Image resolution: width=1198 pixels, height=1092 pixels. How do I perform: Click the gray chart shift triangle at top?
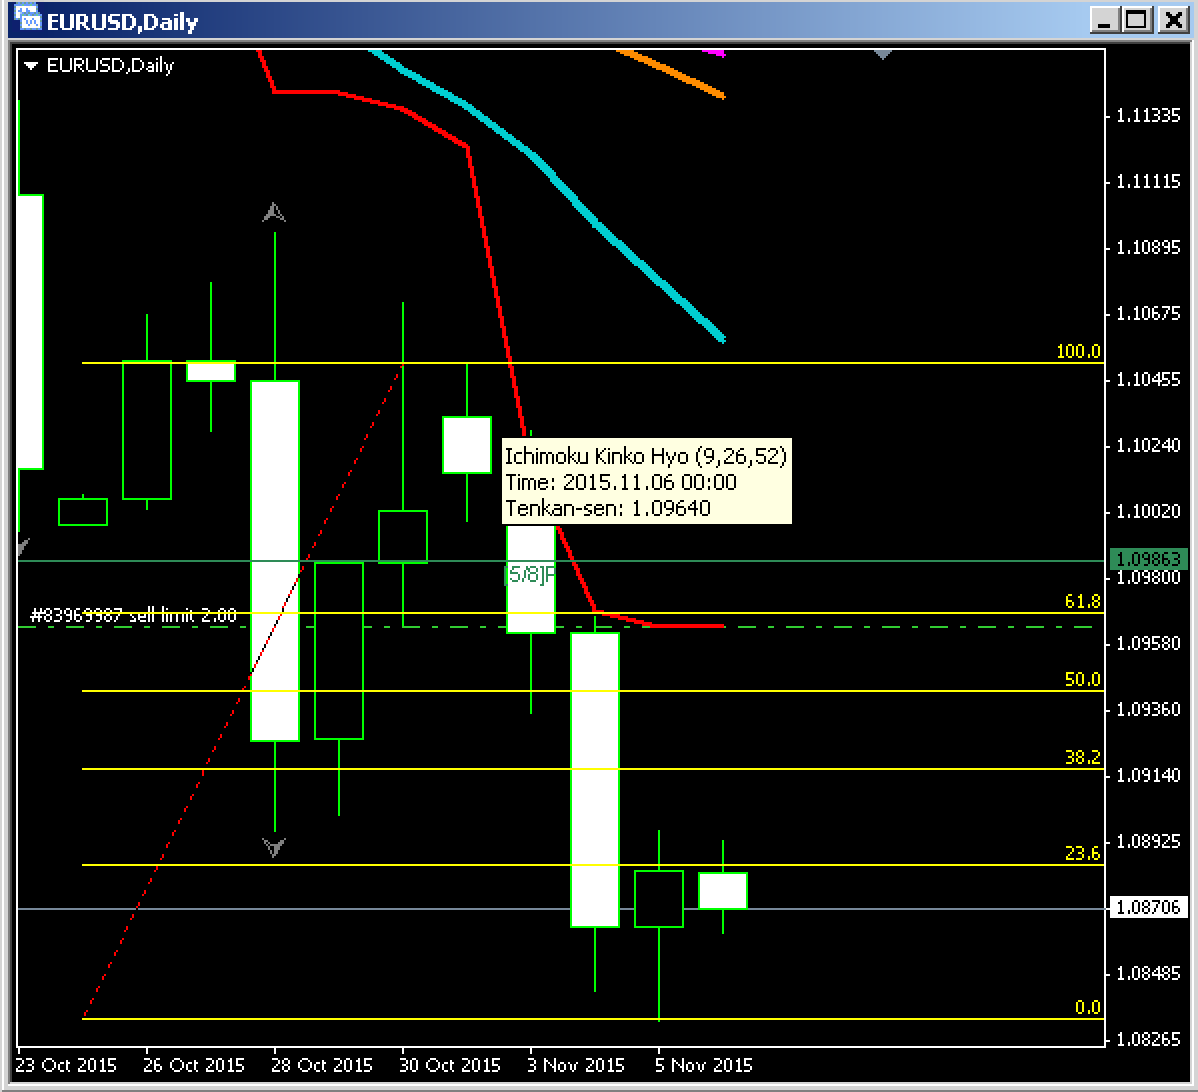(x=882, y=53)
